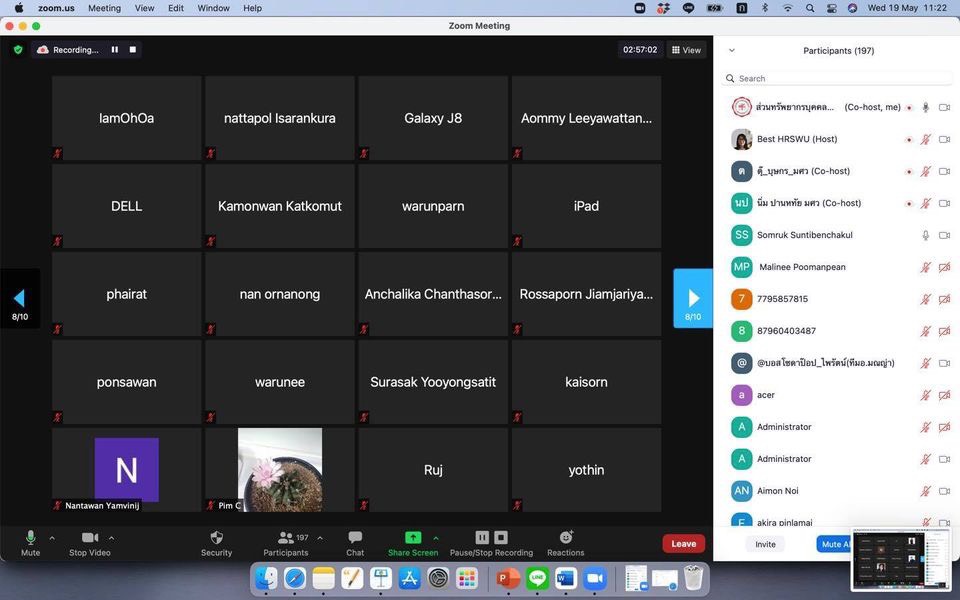The image size is (960, 600).
Task: Open the Reactions menu
Action: pos(565,538)
